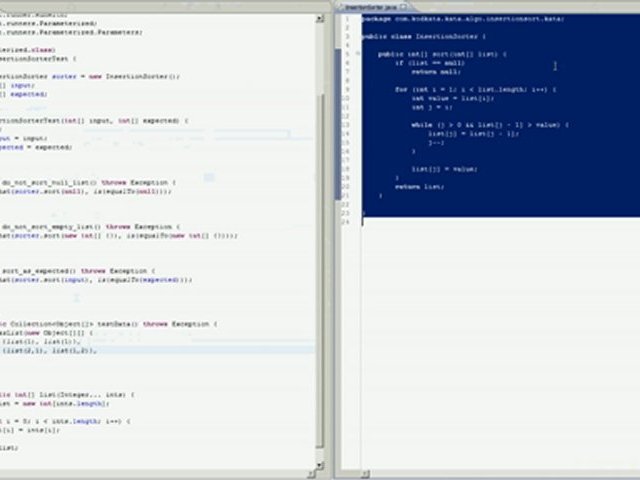Click the 'return null;' statement
This screenshot has height=480, width=640.
436,71
